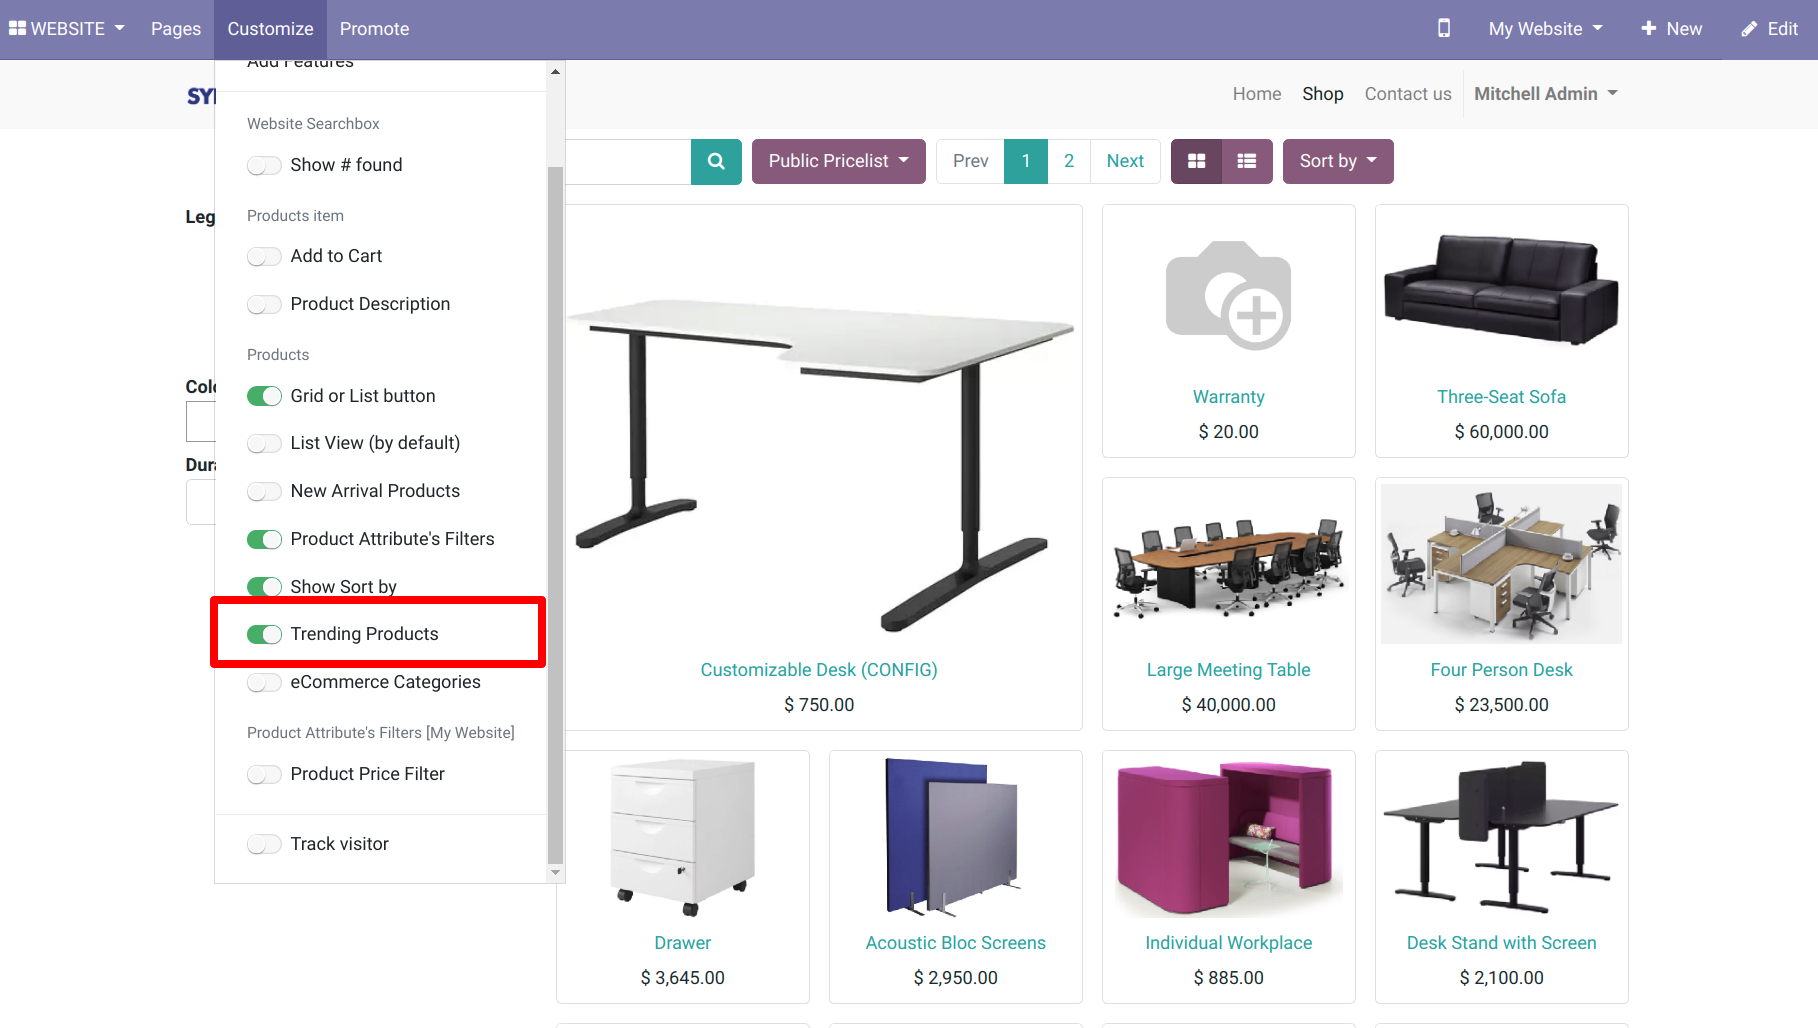Click the Customize panel scrollbar
1818x1028 pixels.
click(x=555, y=500)
